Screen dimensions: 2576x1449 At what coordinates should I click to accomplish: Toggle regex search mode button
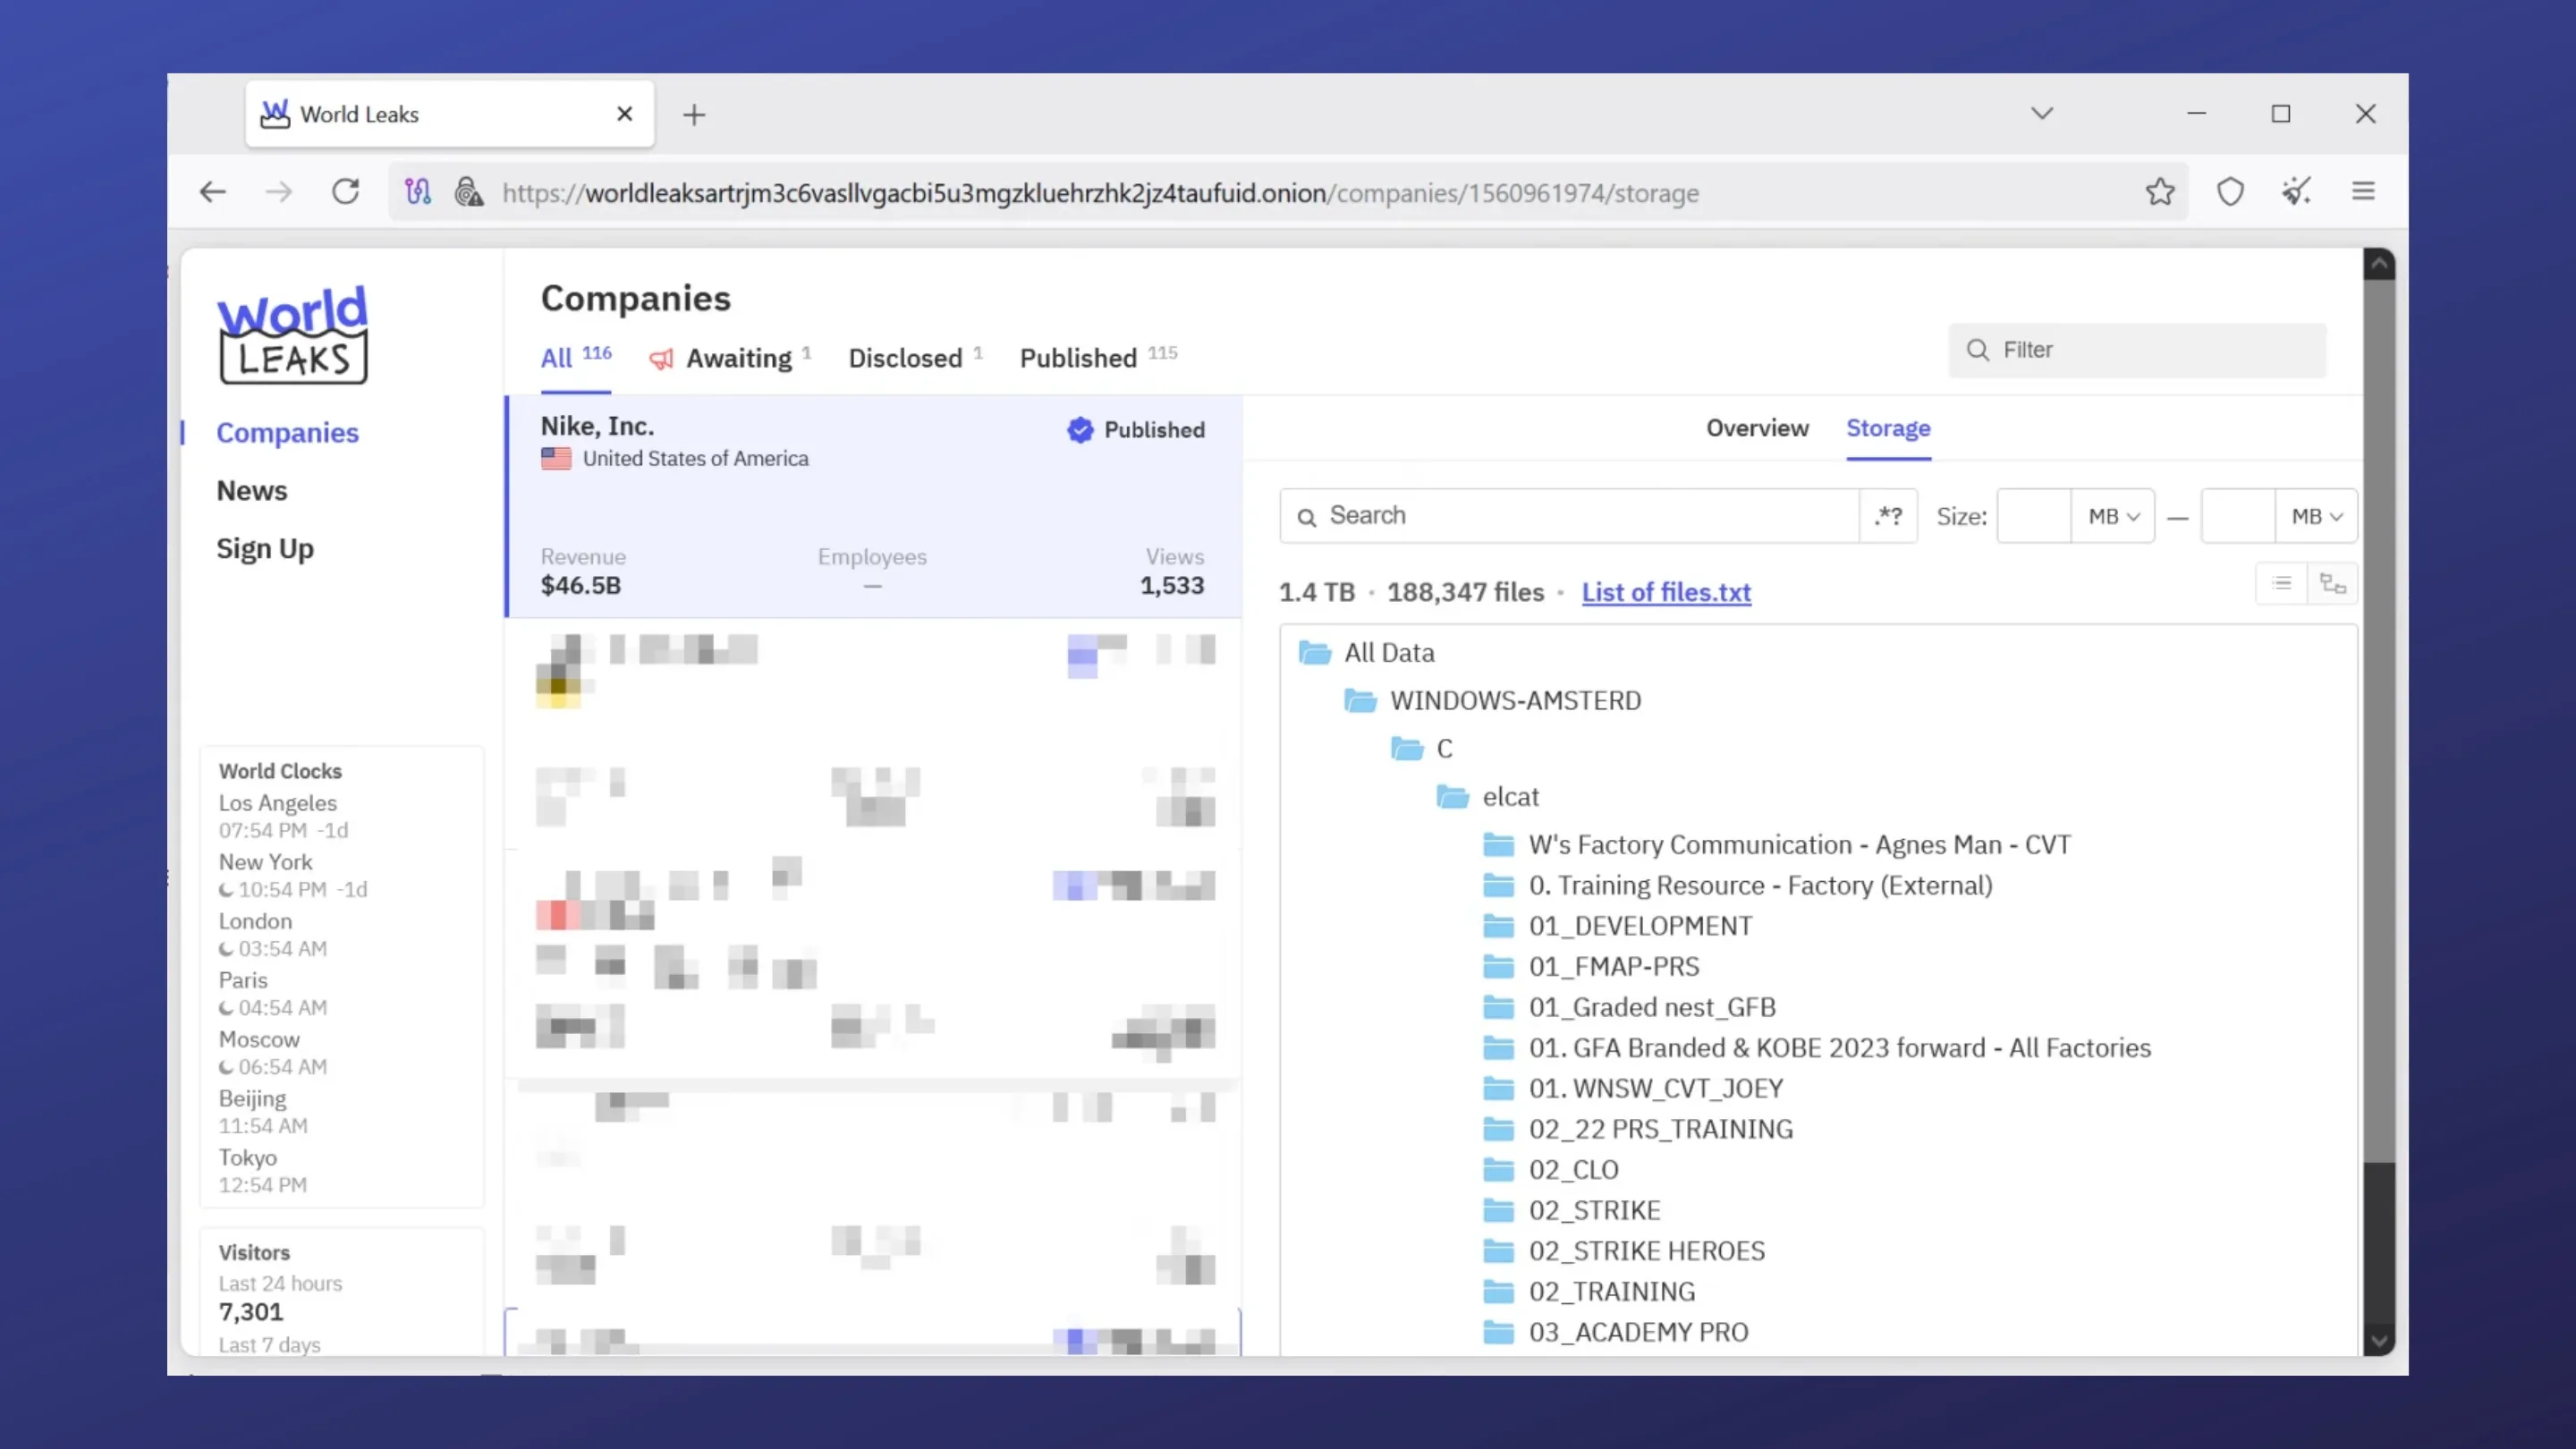[1888, 516]
